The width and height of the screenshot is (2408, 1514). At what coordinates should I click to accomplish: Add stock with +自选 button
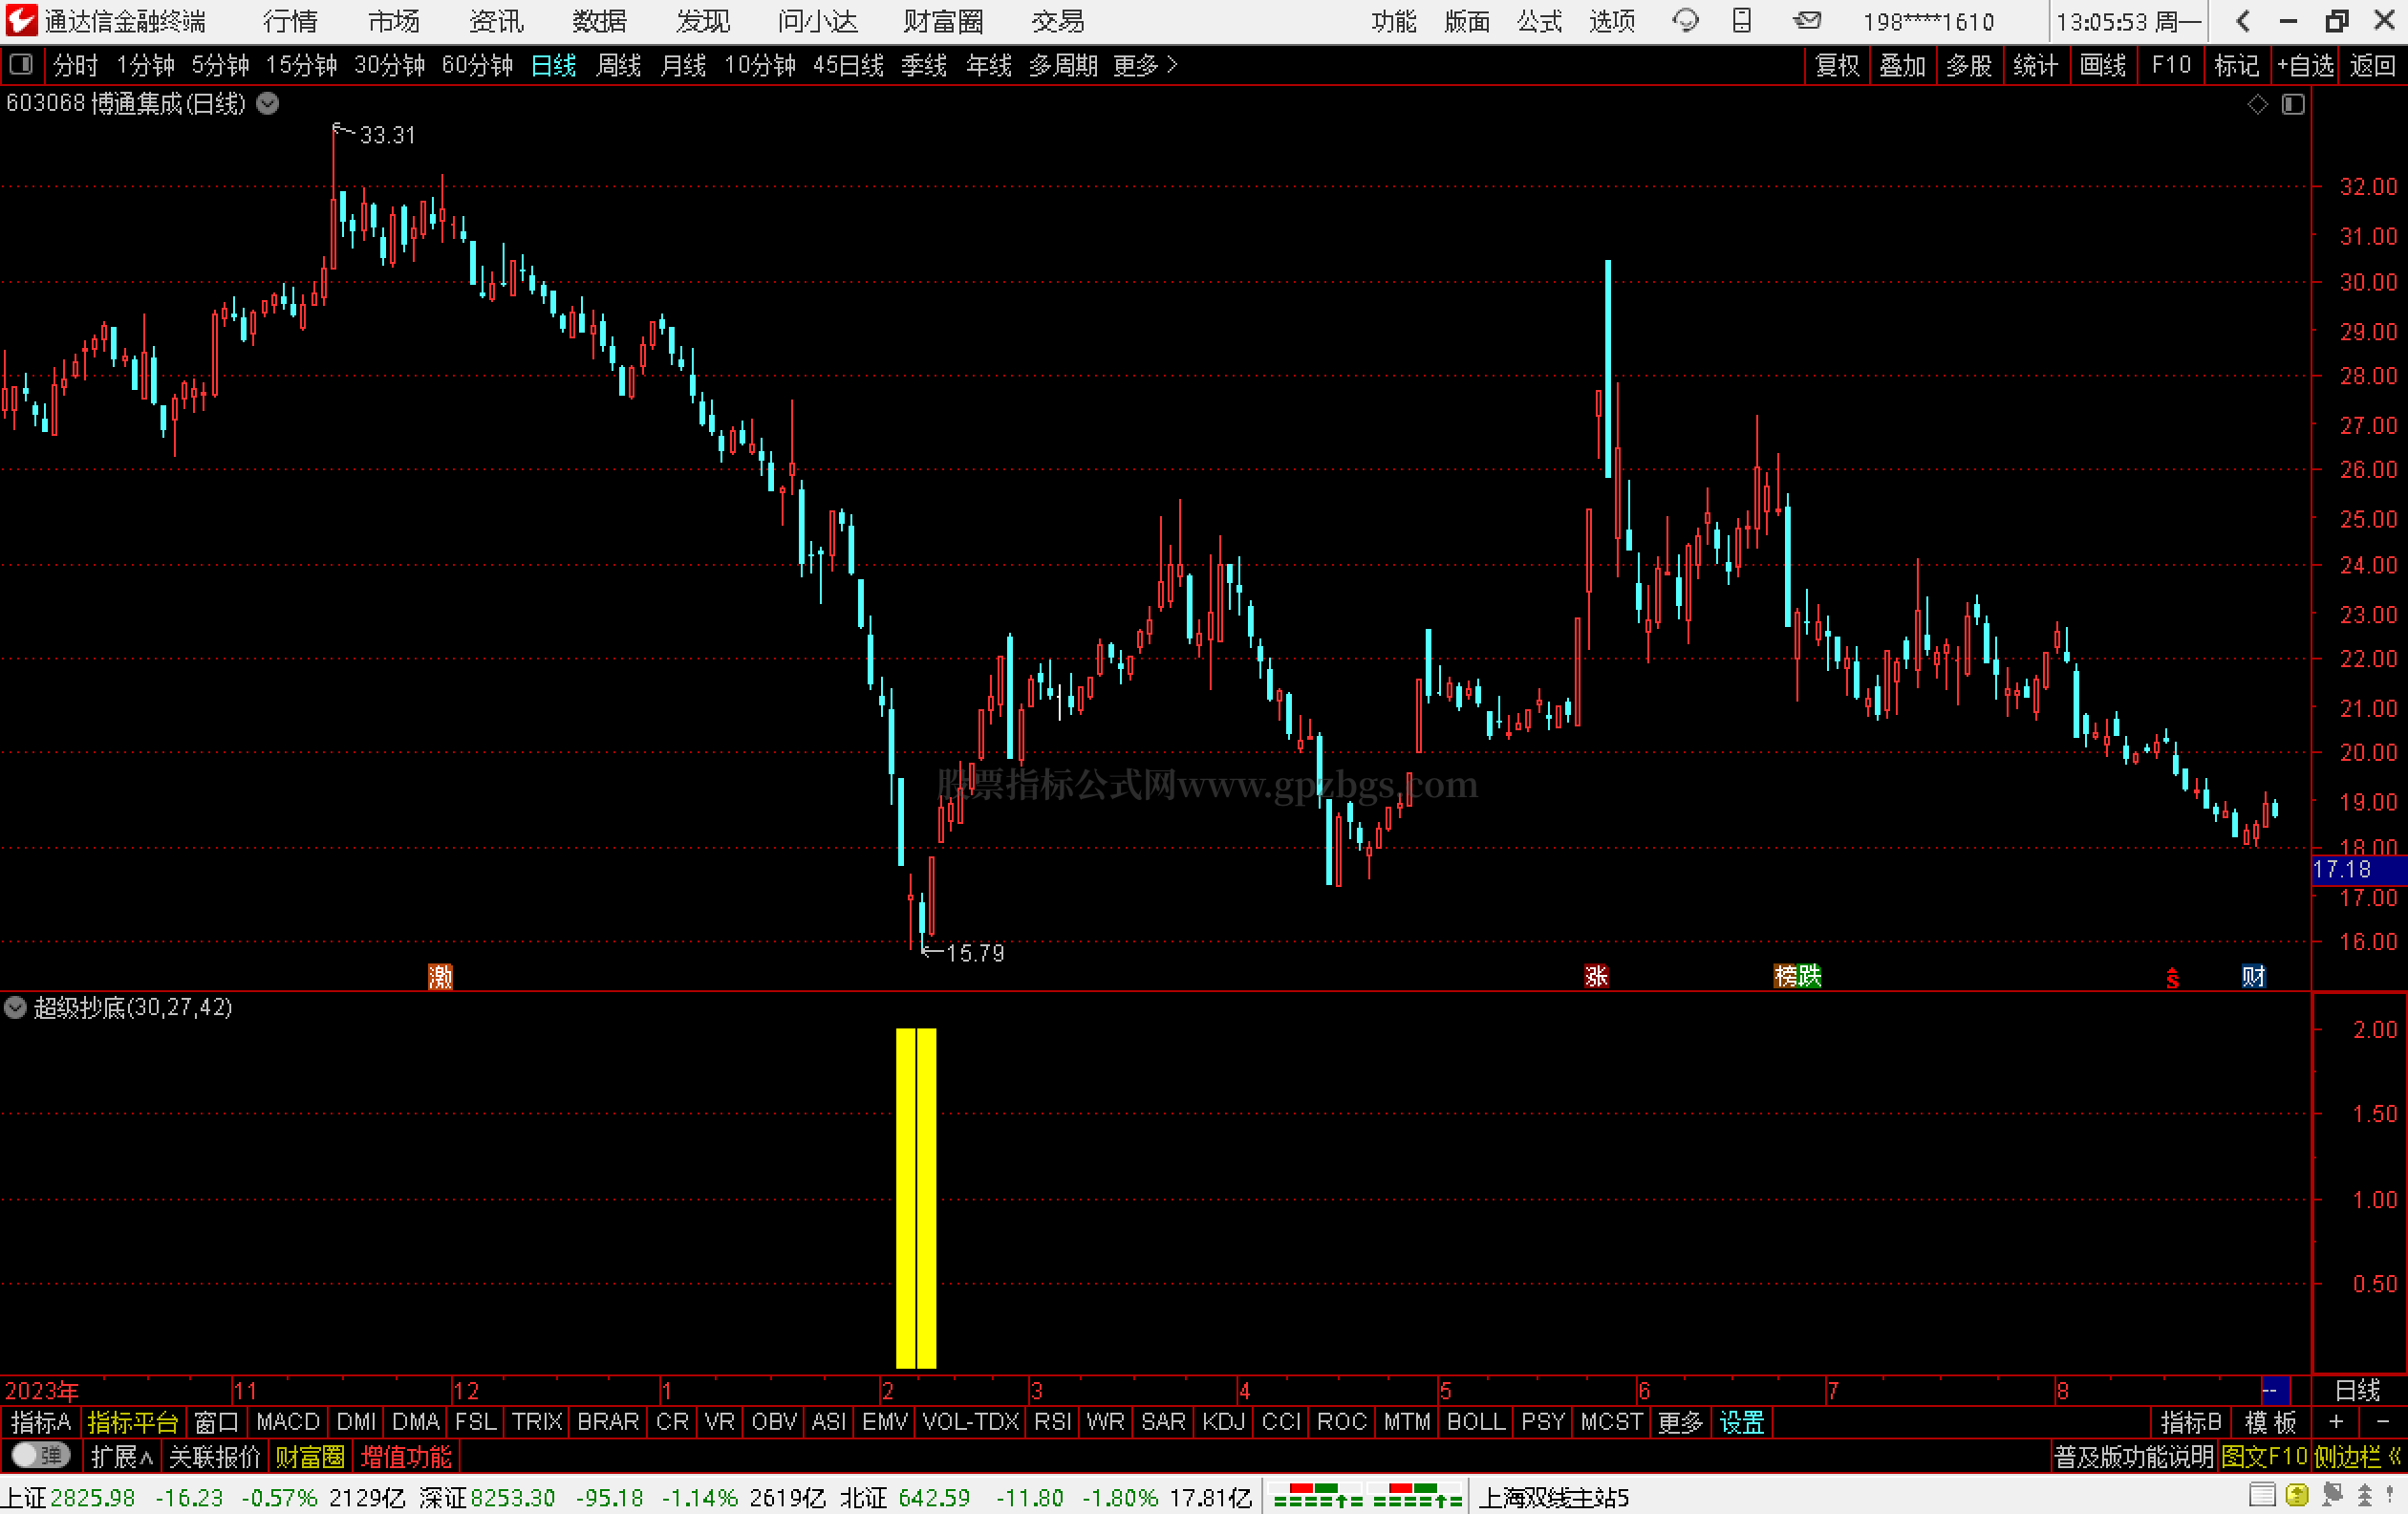(2304, 65)
